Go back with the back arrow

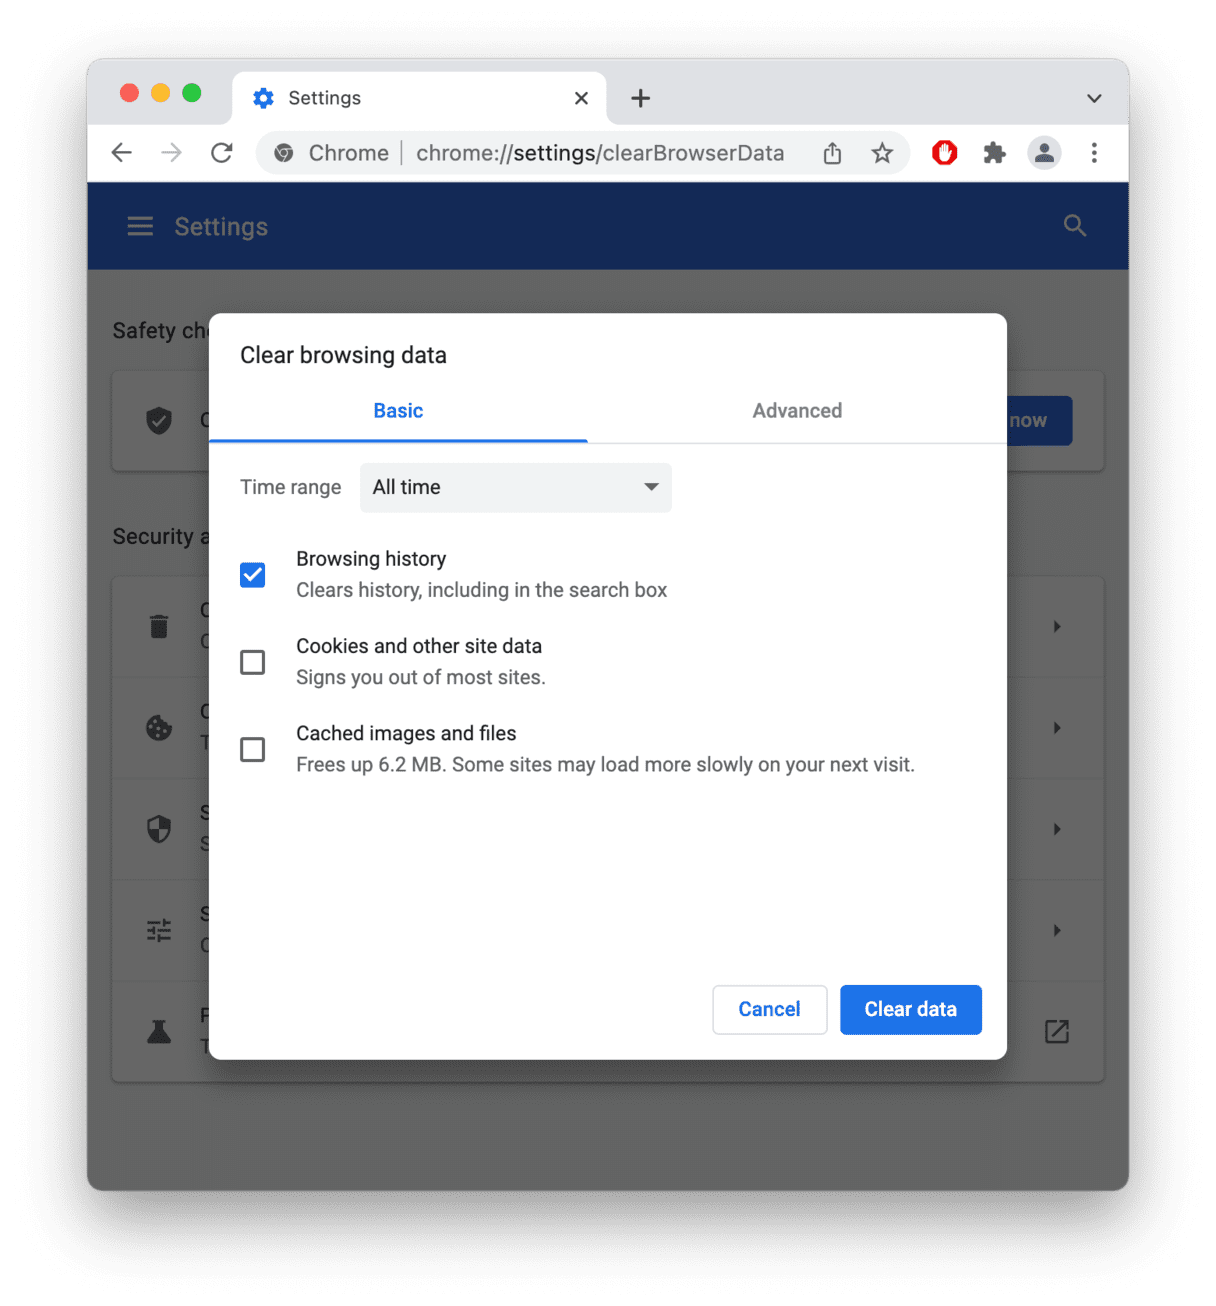pos(122,153)
